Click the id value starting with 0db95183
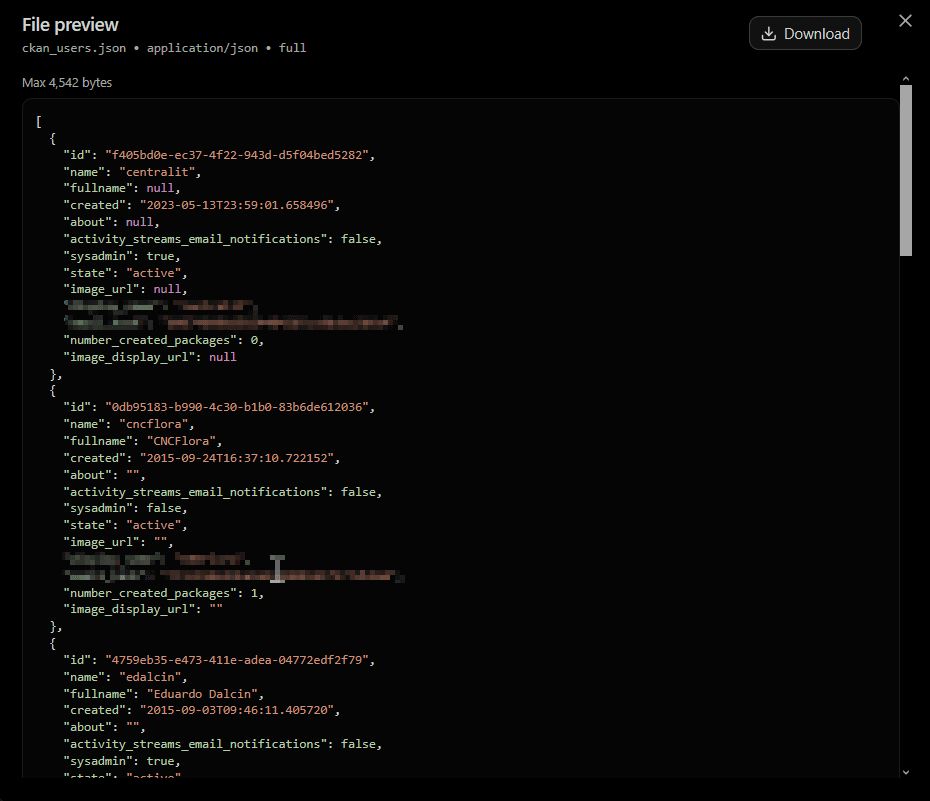 tap(237, 407)
